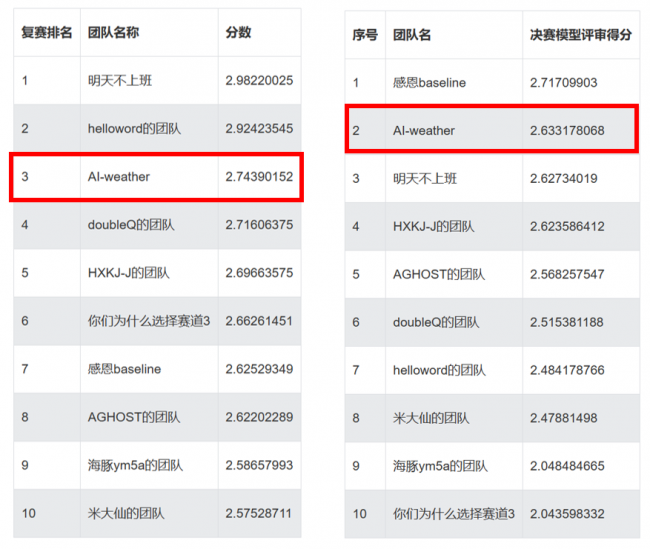
Task: Click the score cell 2.66261451
Action: tap(259, 321)
